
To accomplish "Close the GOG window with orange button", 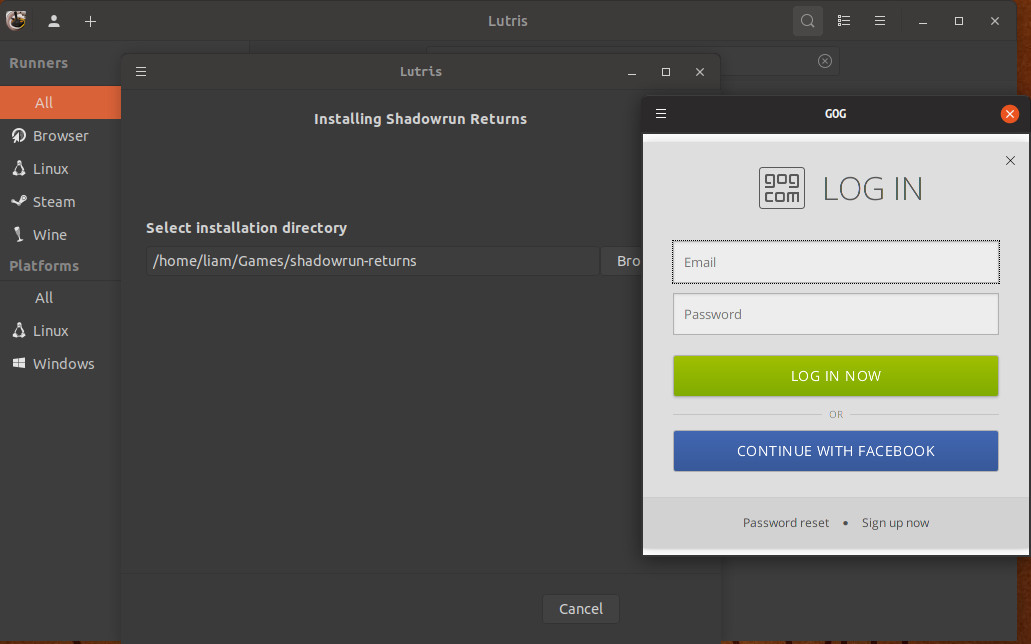I will pos(1009,114).
